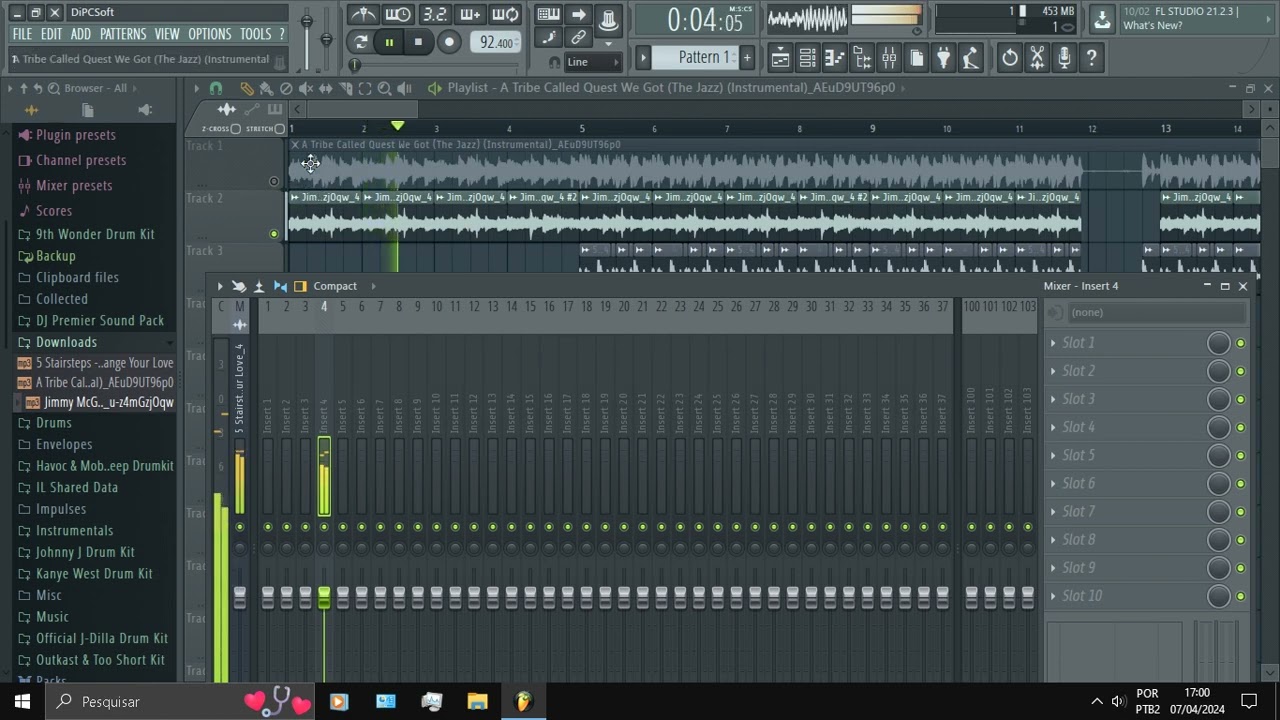Open the FILE menu
The image size is (1280, 720).
22,34
